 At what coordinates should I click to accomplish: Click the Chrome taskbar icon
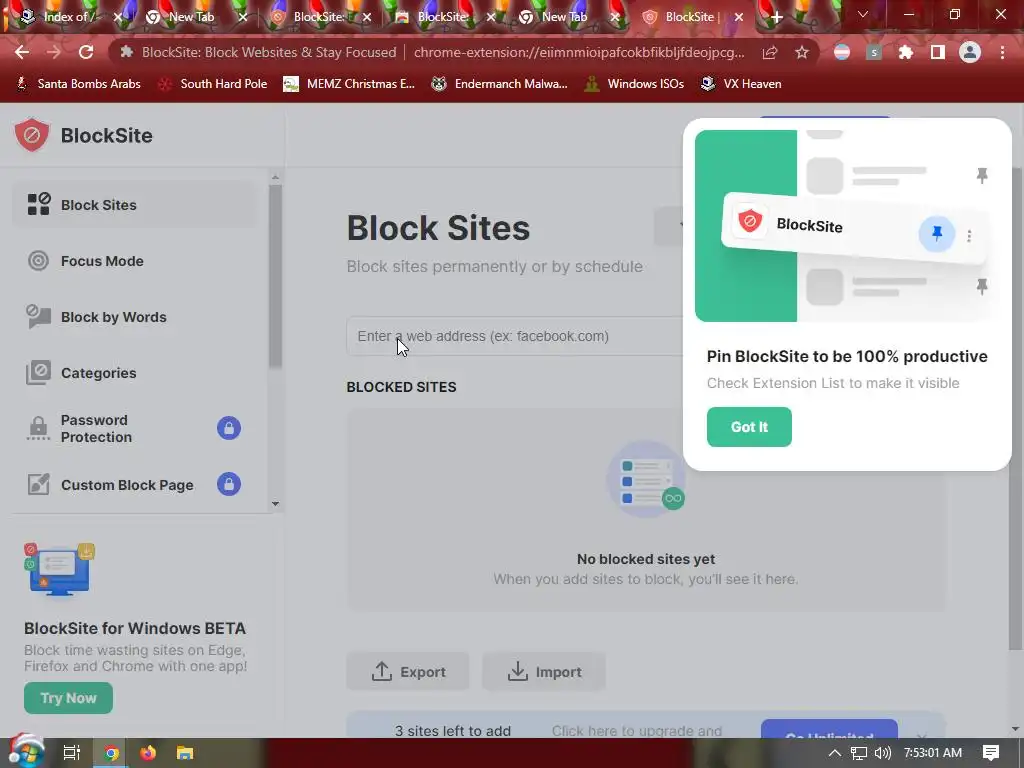(x=111, y=753)
